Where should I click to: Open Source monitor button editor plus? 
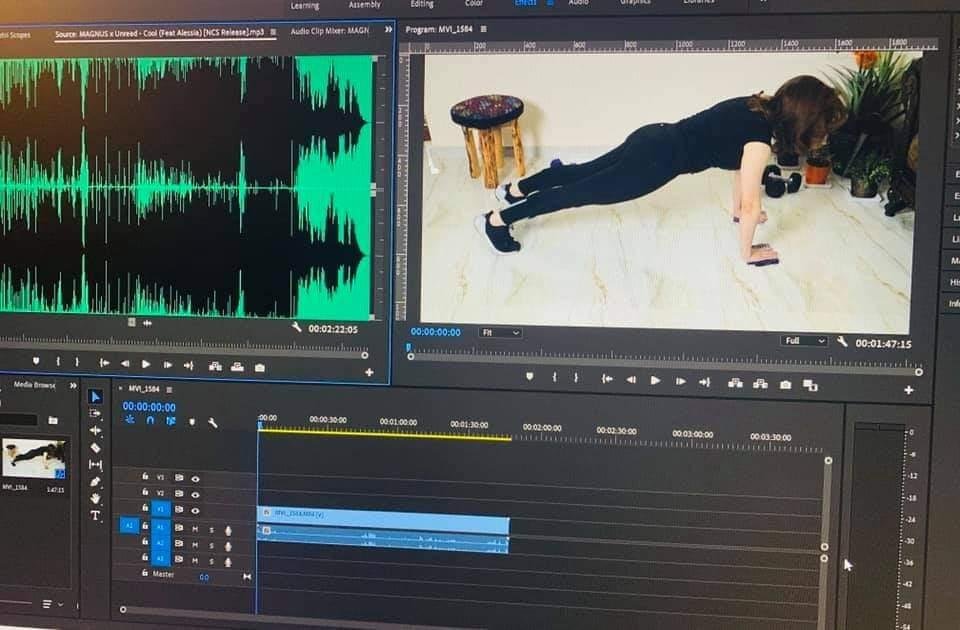coord(369,372)
